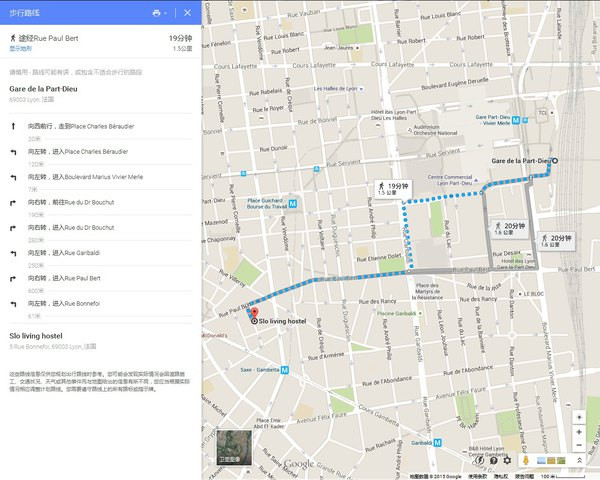The image size is (600, 480).
Task: Switch to satellite imagery thumbnail
Action: coord(234,447)
